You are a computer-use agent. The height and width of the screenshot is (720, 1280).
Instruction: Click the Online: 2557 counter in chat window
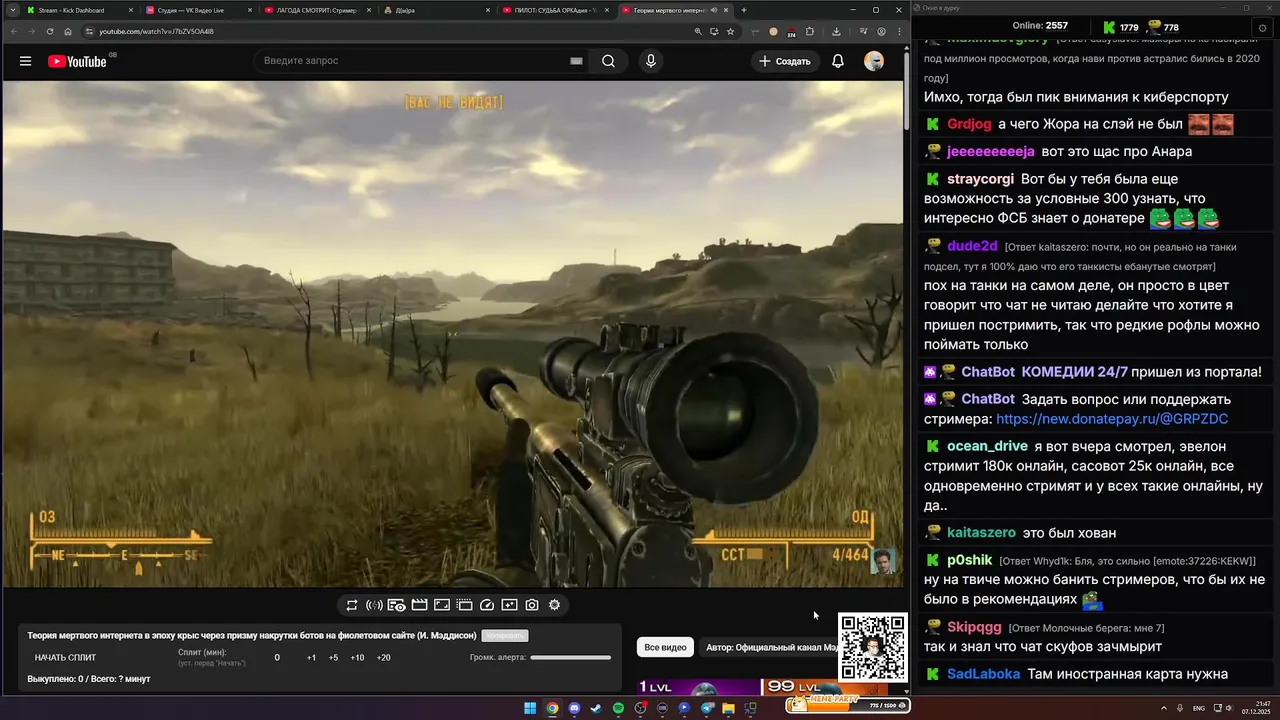(1040, 26)
